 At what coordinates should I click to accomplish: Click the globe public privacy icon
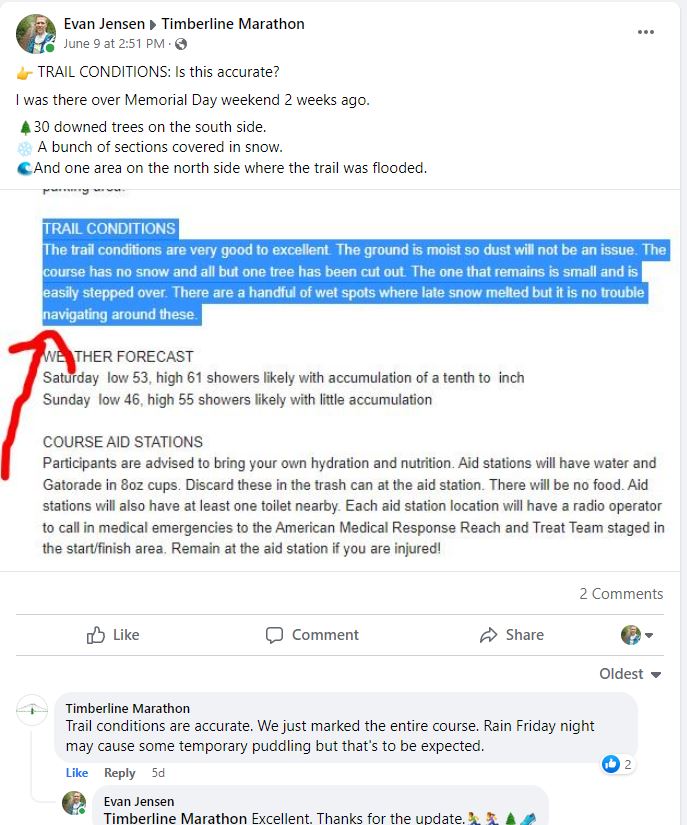click(x=181, y=44)
